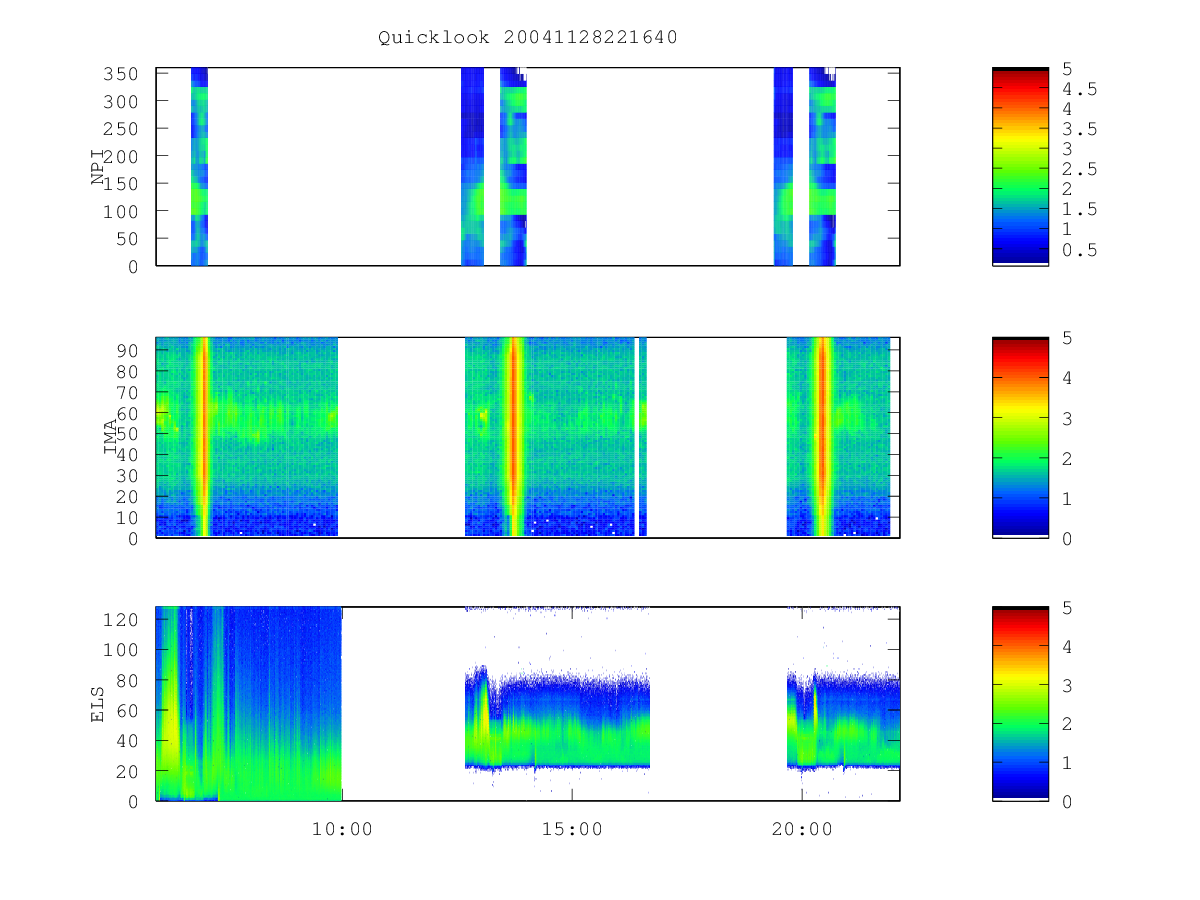1200x900 pixels.
Task: Click the 0.5 label on NPI colorbar
Action: [x=1080, y=250]
